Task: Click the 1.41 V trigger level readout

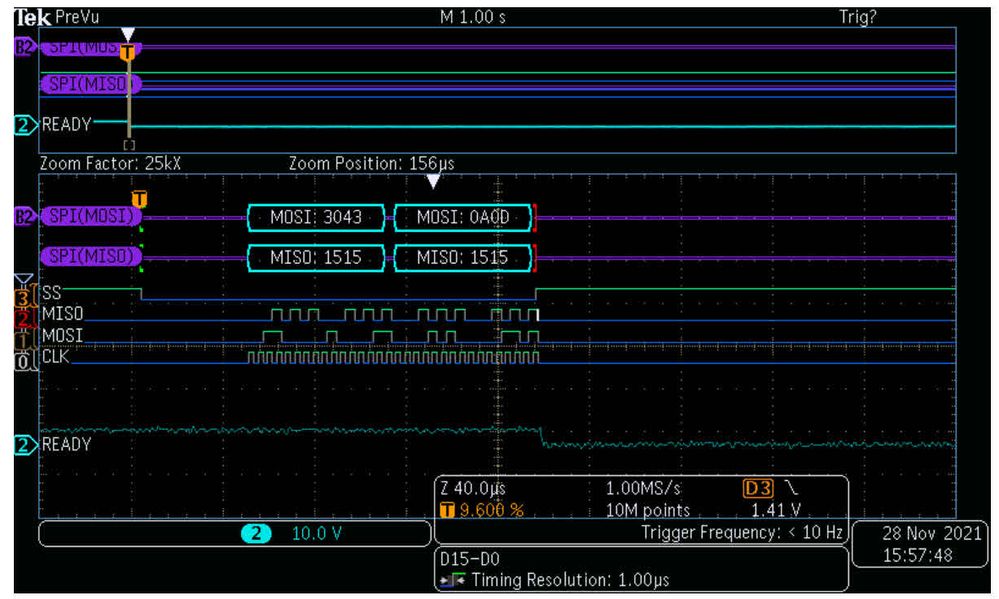Action: click(776, 510)
